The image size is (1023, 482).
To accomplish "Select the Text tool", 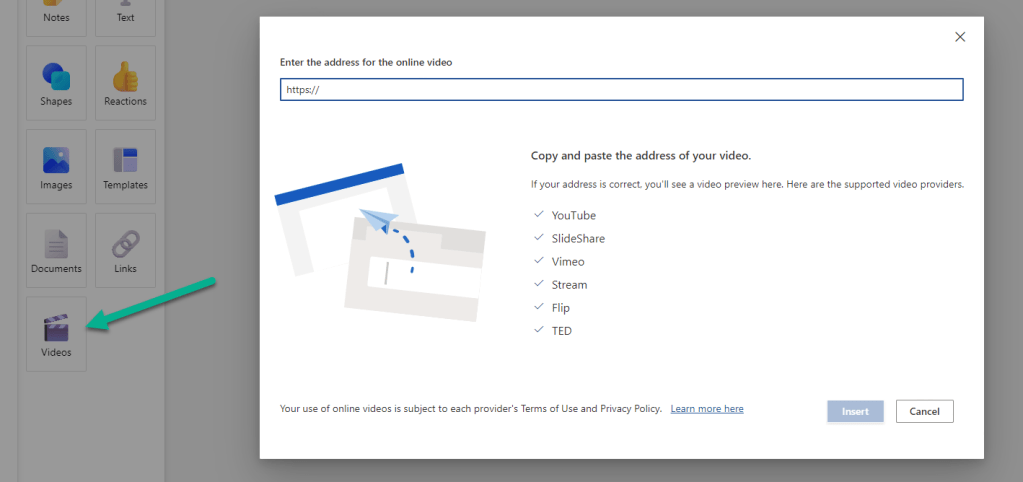I will (x=125, y=12).
